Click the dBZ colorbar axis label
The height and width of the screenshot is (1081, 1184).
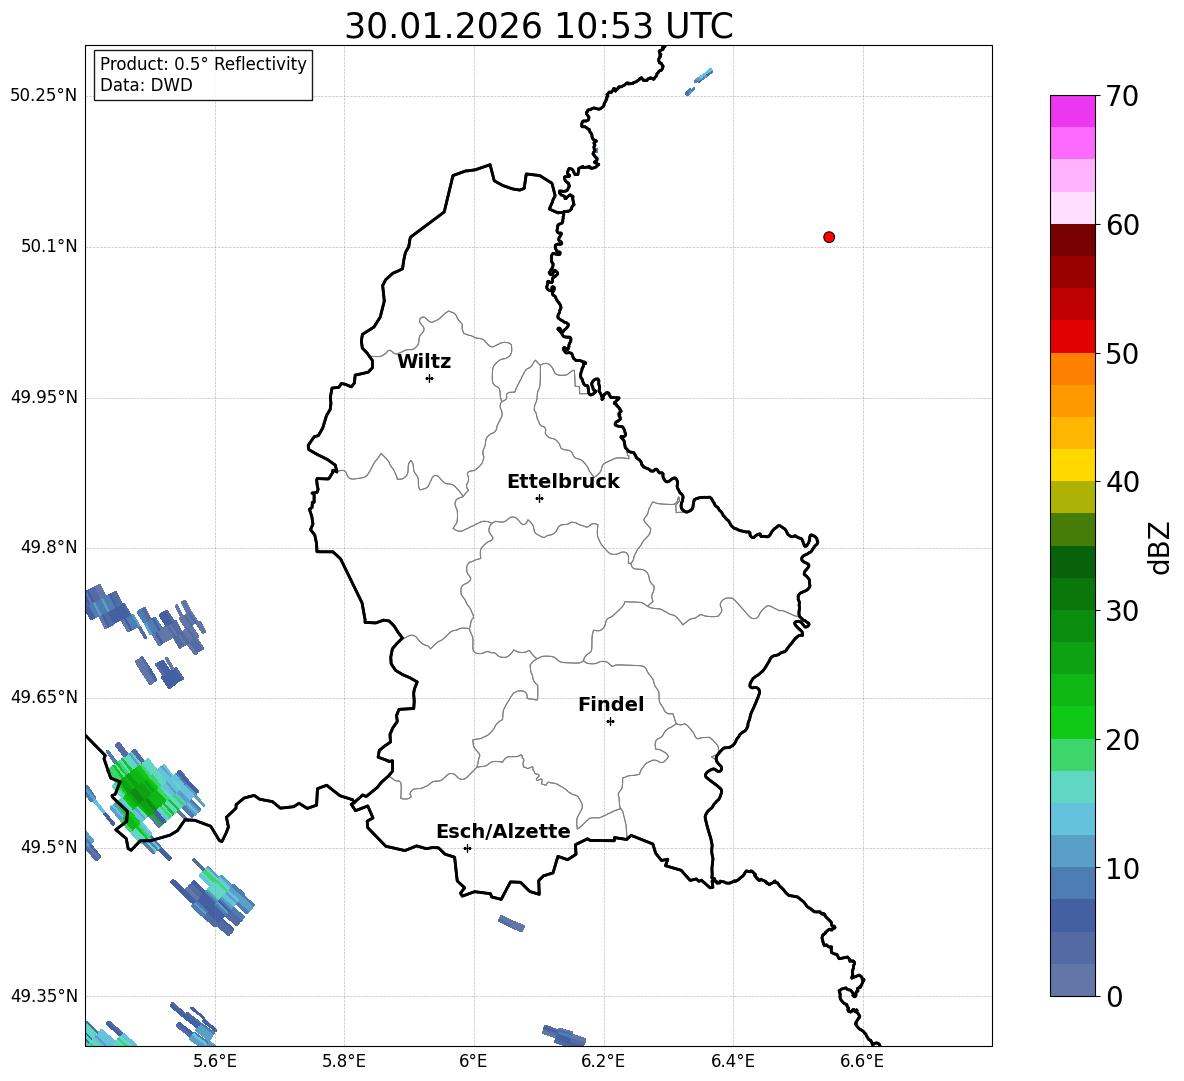[x=1159, y=547]
